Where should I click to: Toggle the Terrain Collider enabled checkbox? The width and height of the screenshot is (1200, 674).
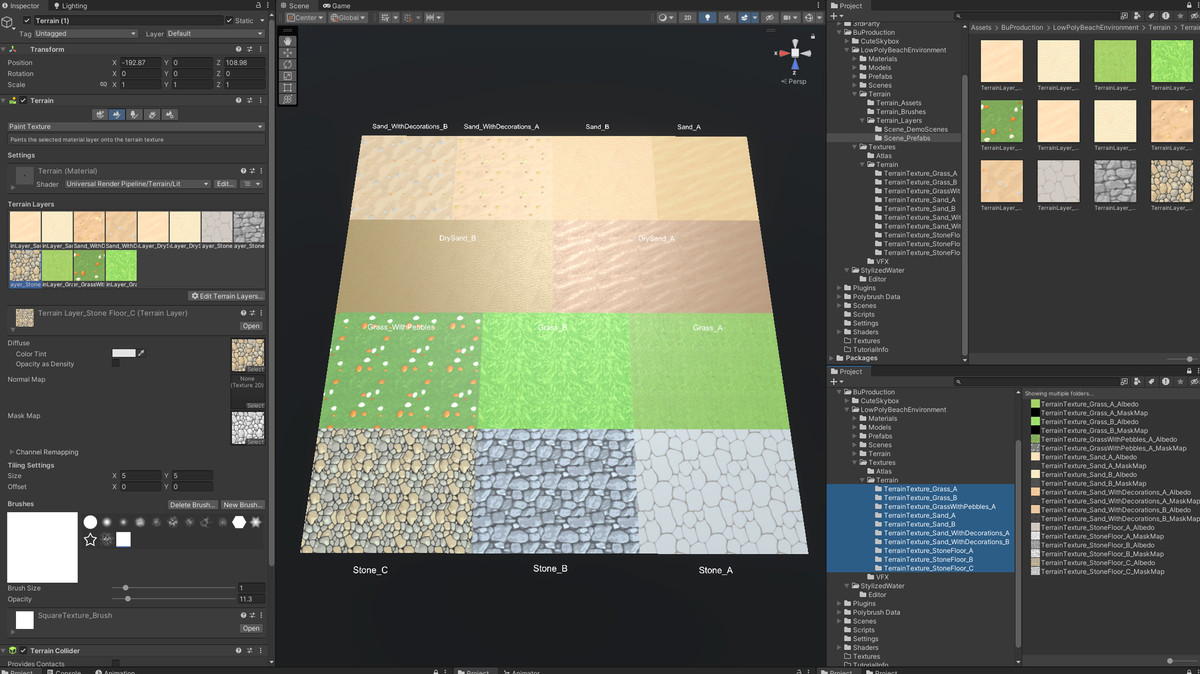pos(23,651)
